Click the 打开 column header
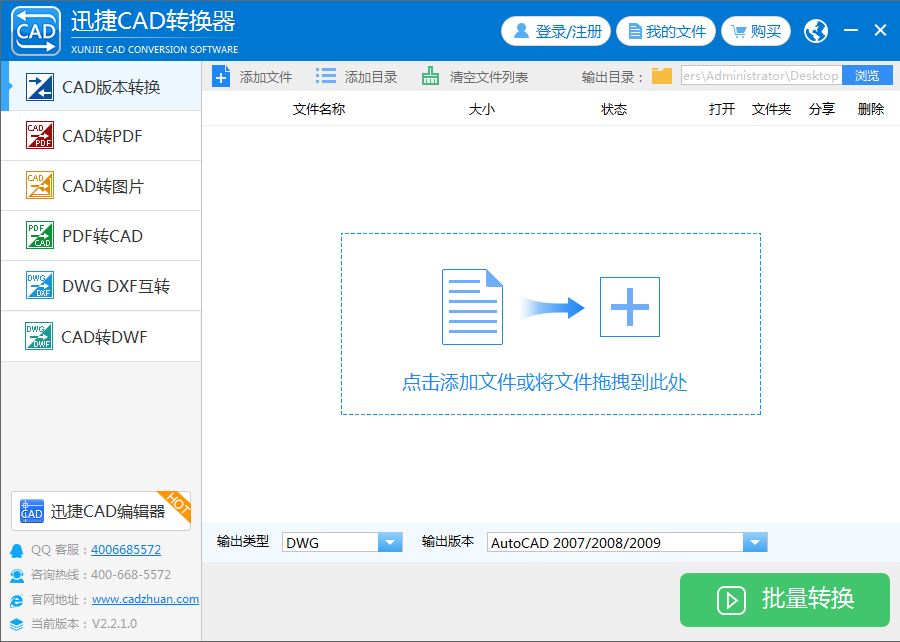 [721, 109]
